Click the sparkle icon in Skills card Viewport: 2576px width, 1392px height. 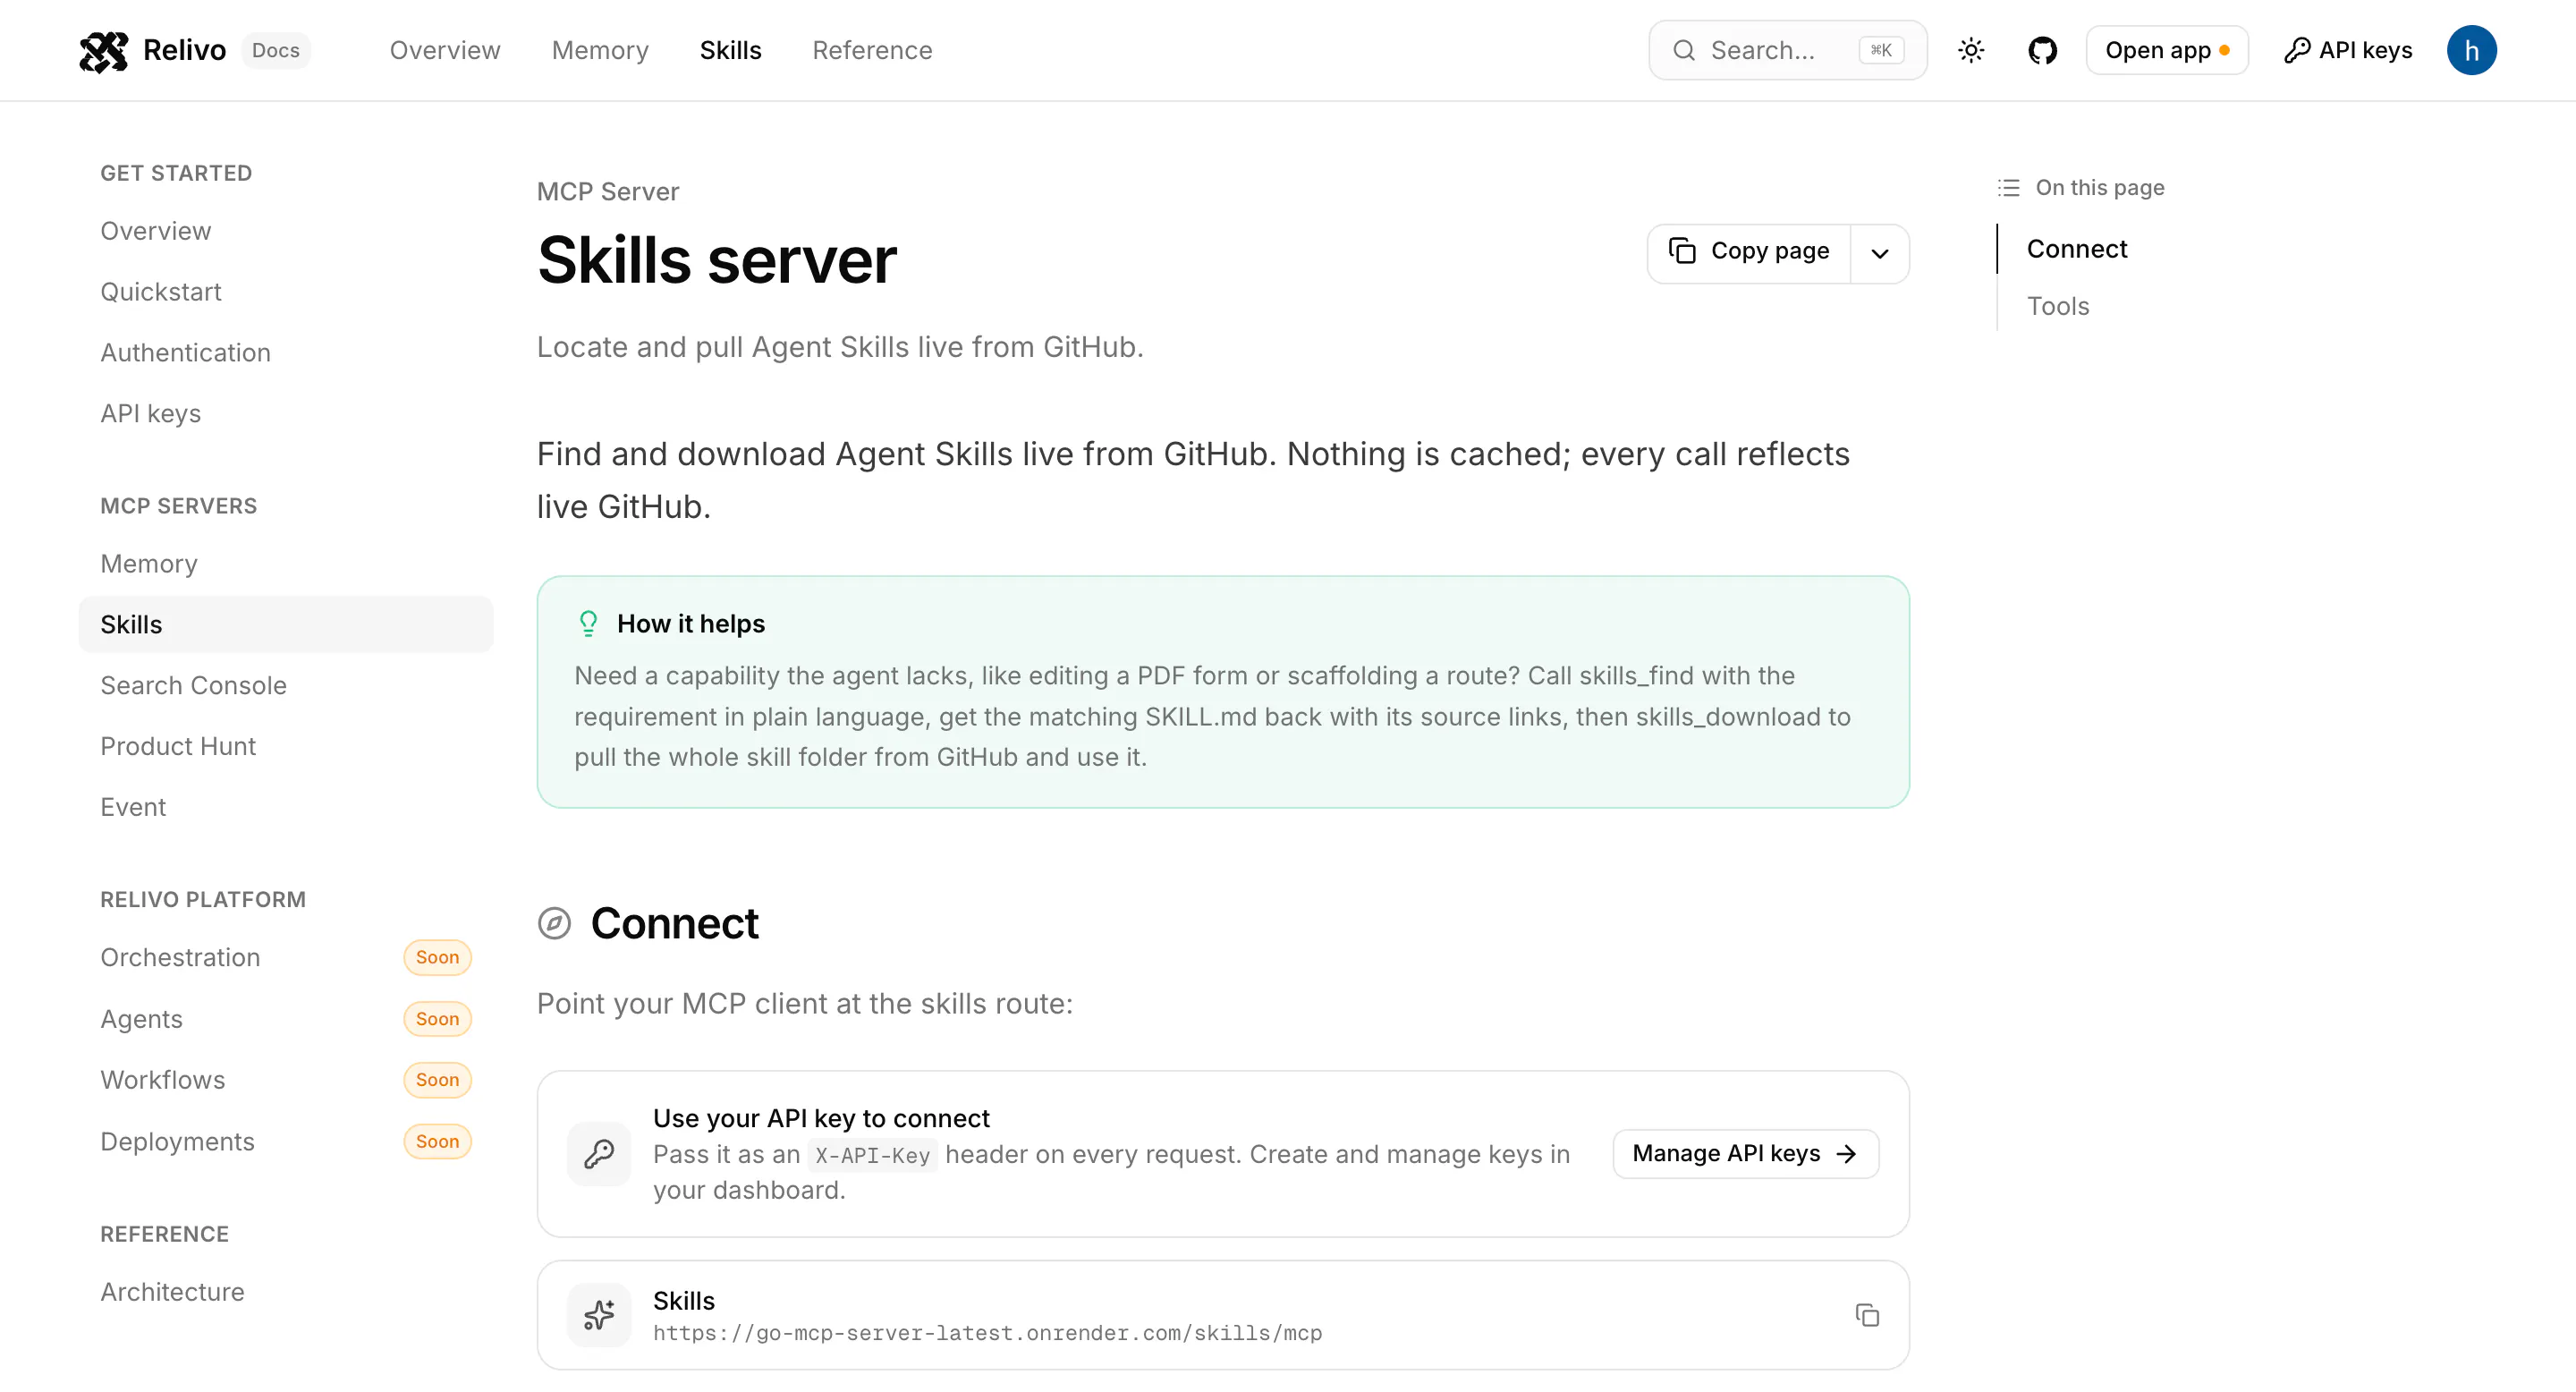tap(599, 1315)
